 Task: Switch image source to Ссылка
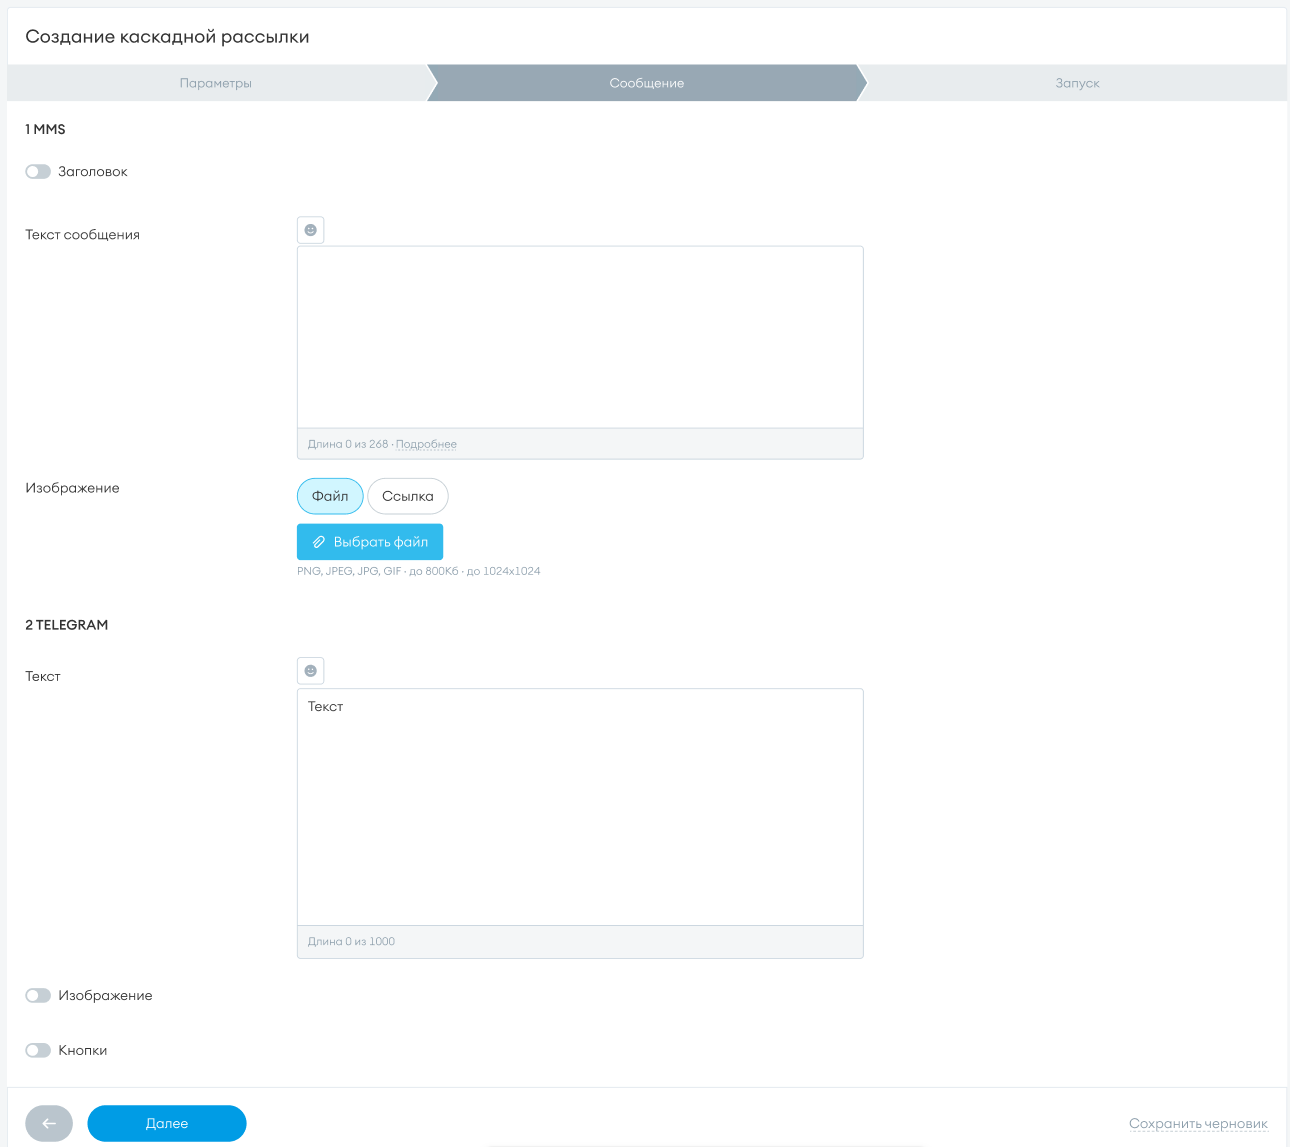[x=408, y=496]
